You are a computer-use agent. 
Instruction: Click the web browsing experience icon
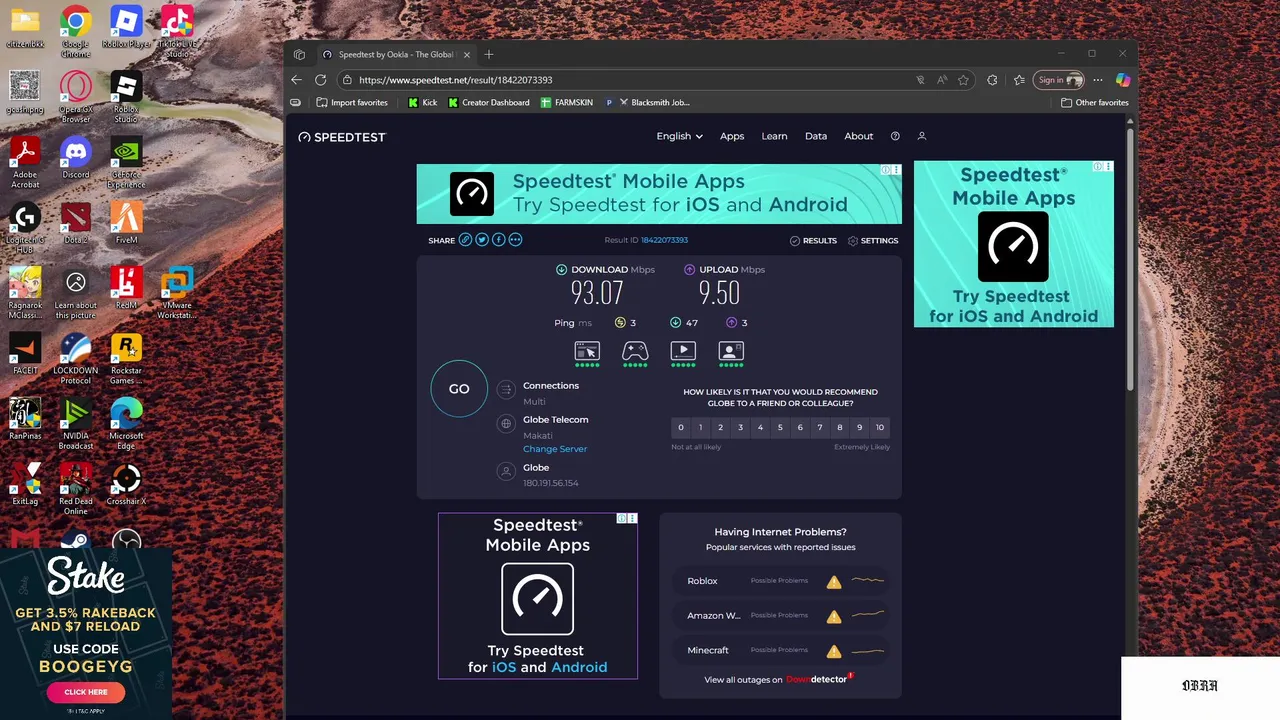click(x=587, y=351)
